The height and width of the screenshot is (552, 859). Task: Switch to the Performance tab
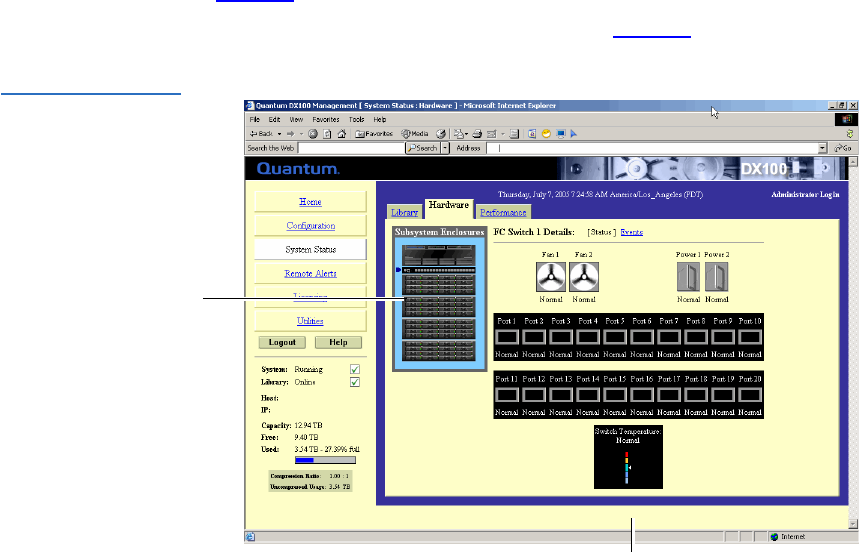coord(503,212)
